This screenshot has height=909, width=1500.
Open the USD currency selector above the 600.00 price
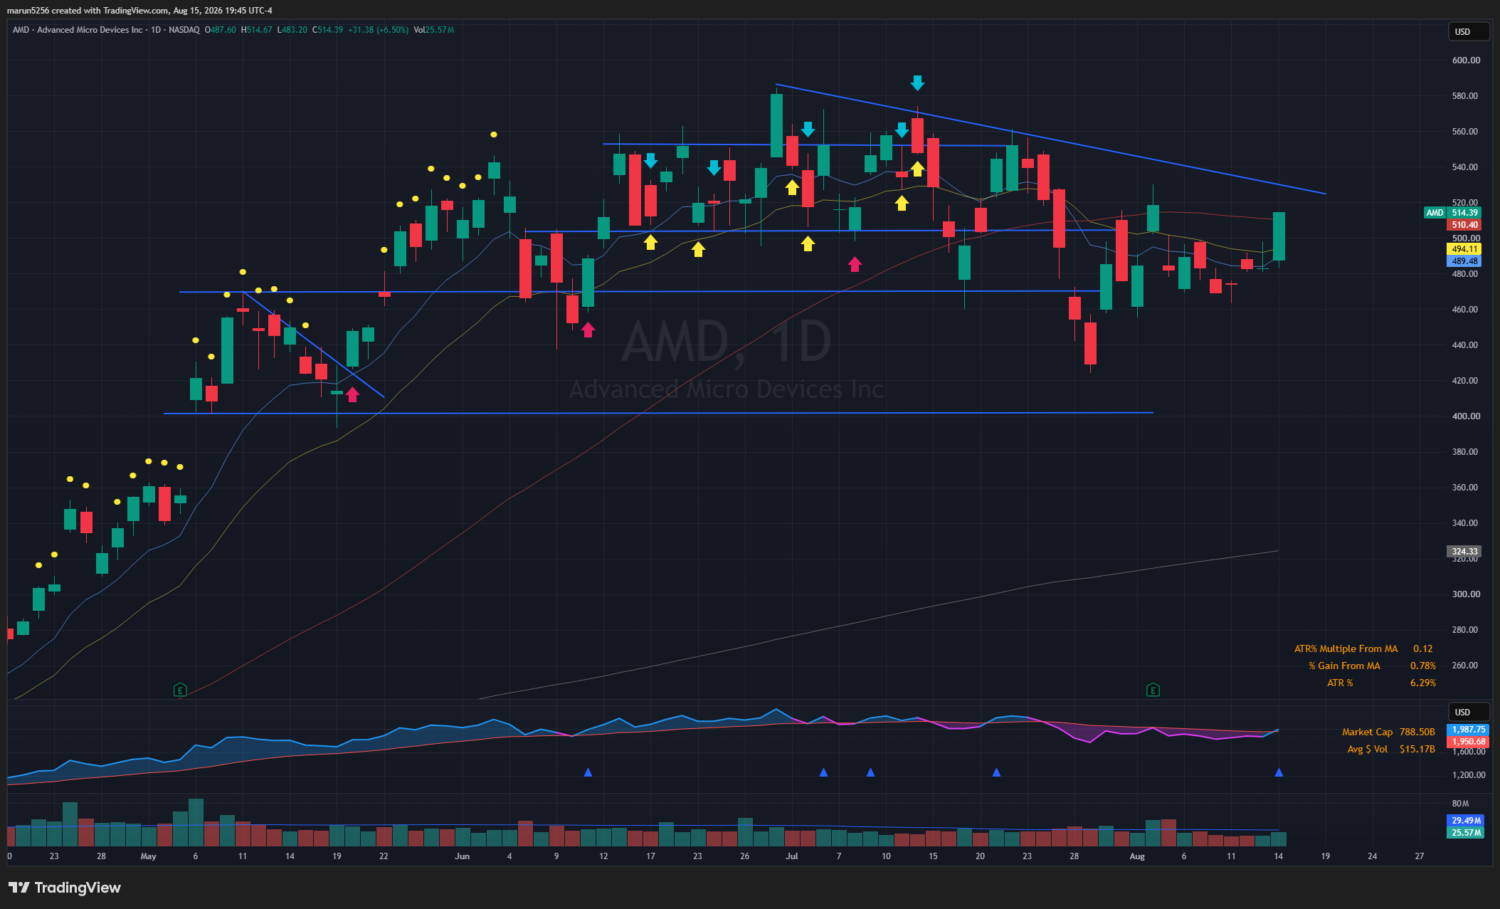point(1469,32)
